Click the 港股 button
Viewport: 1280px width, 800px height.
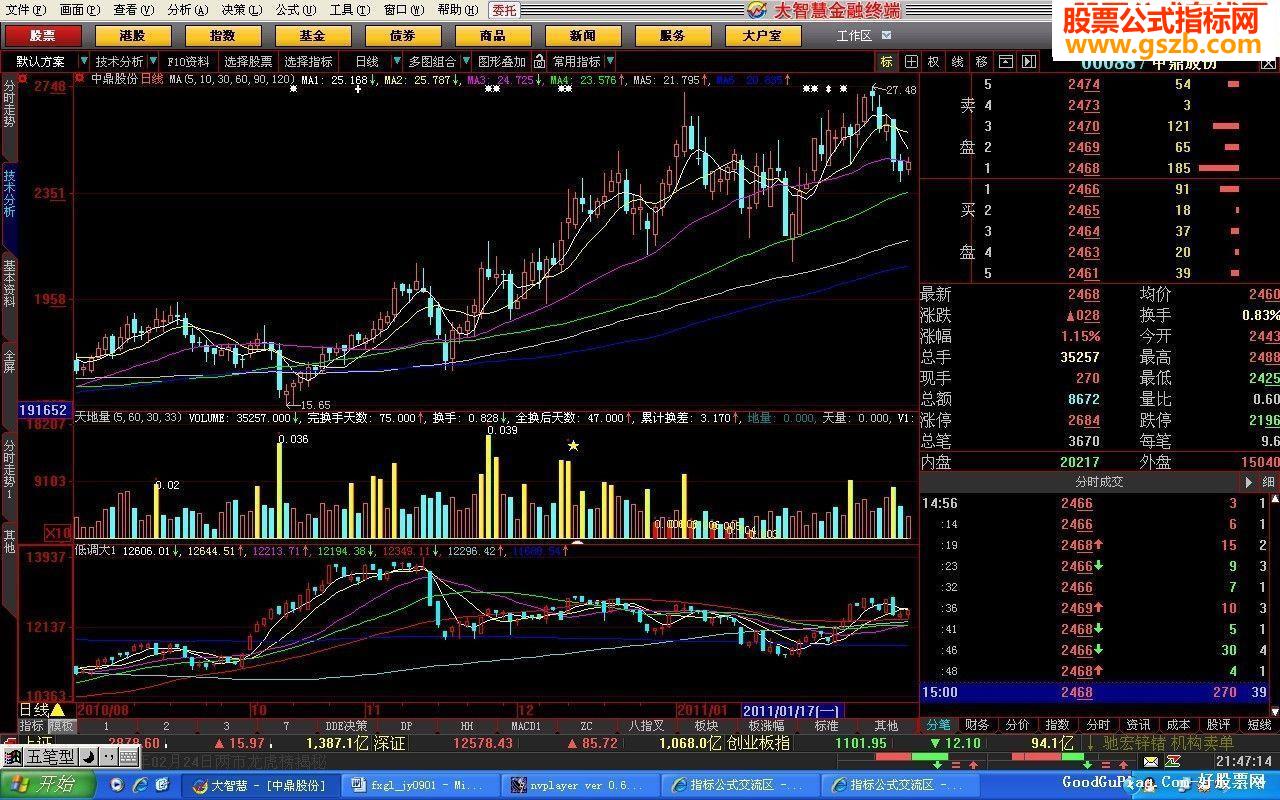132,35
